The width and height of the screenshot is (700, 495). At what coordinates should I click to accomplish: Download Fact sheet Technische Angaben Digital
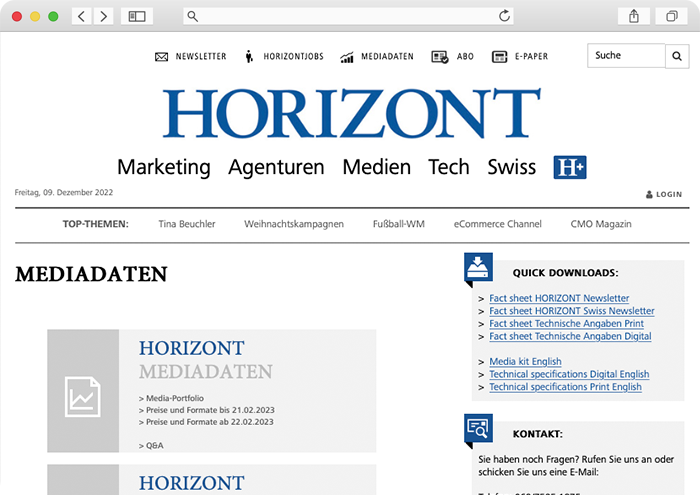tap(570, 336)
